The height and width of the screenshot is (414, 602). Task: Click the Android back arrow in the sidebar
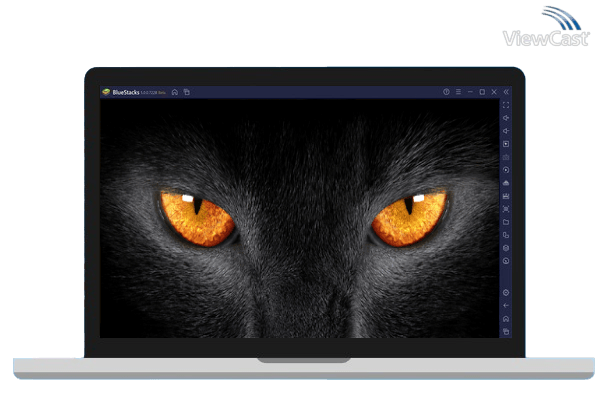506,306
